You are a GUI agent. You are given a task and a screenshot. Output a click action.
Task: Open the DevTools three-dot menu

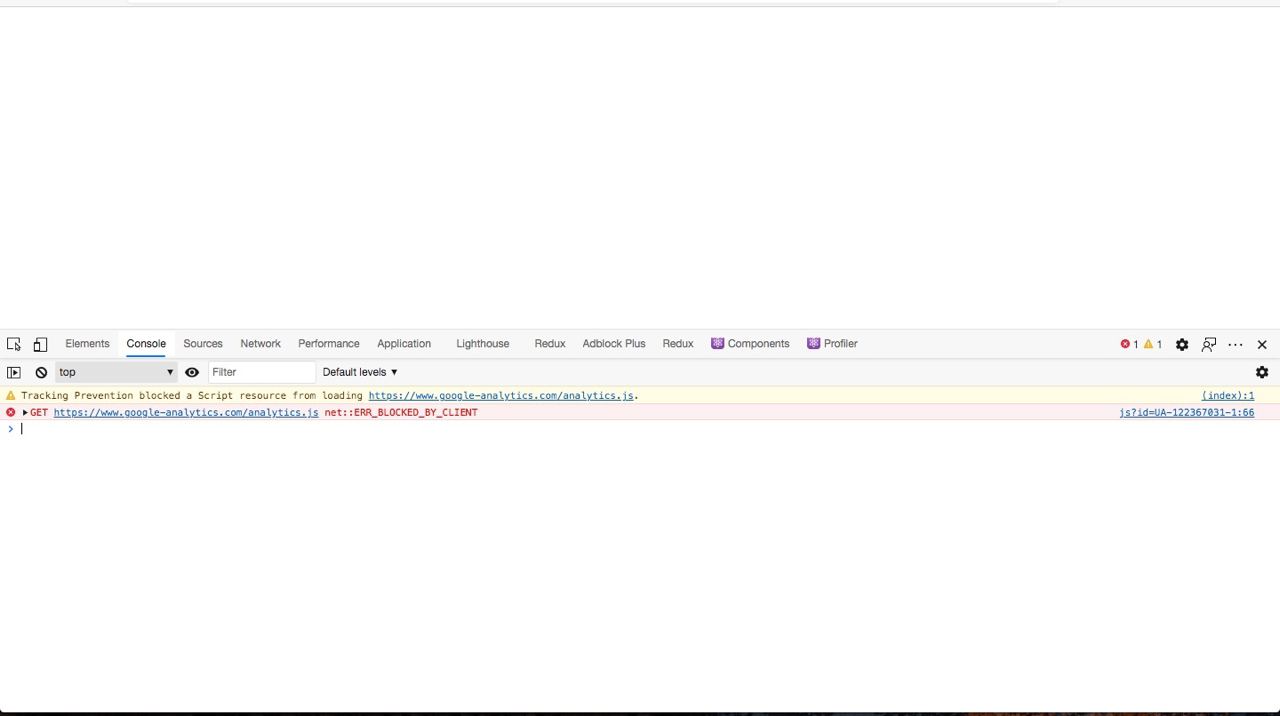1236,344
